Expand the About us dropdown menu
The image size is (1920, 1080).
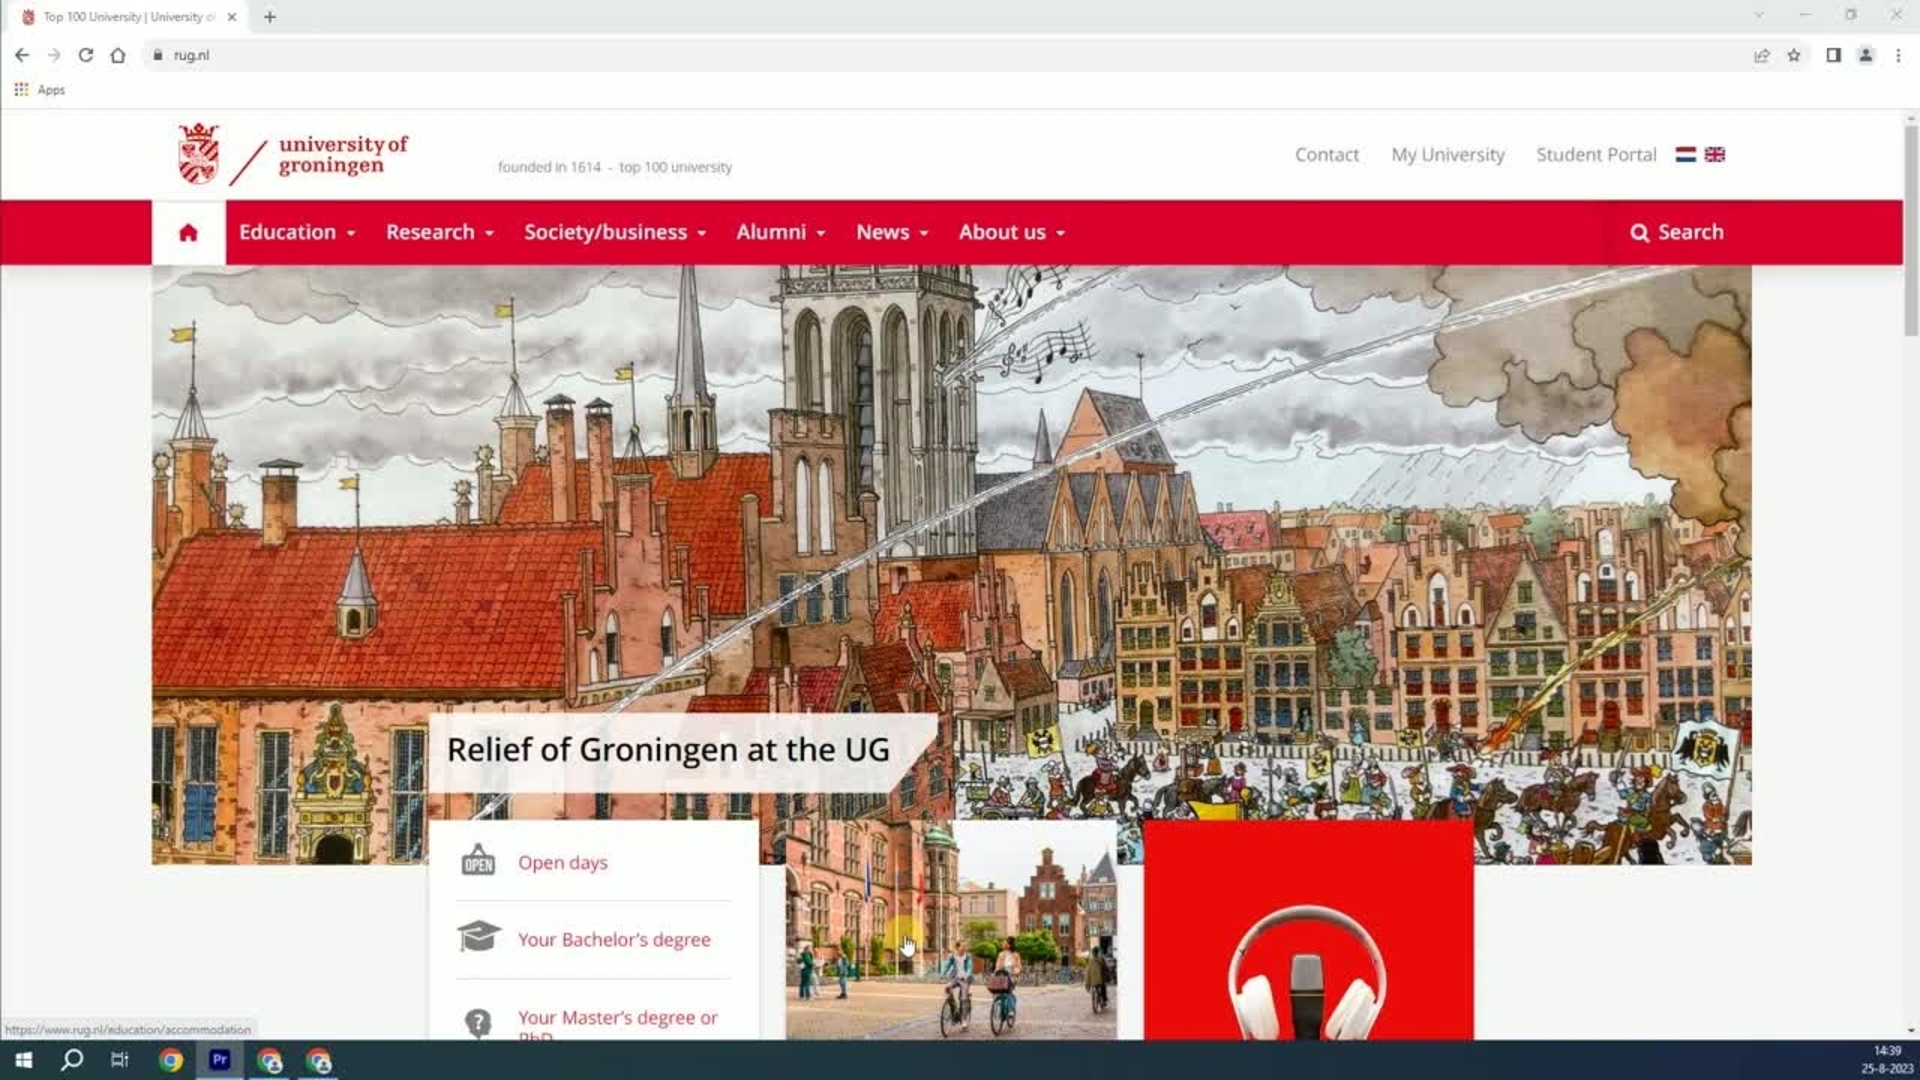coord(1011,233)
